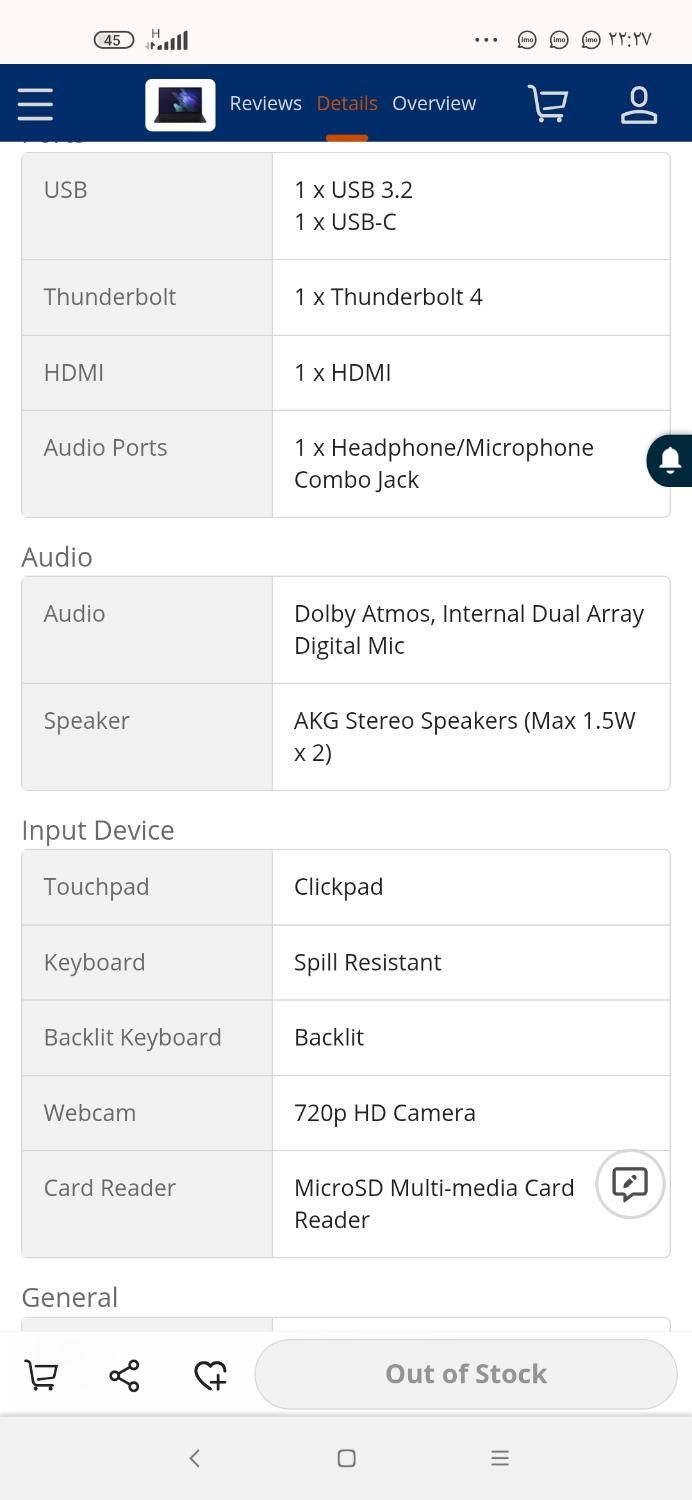Screen dimensions: 692x1500
Task: Tap the bottom bar cart icon
Action: [41, 1375]
